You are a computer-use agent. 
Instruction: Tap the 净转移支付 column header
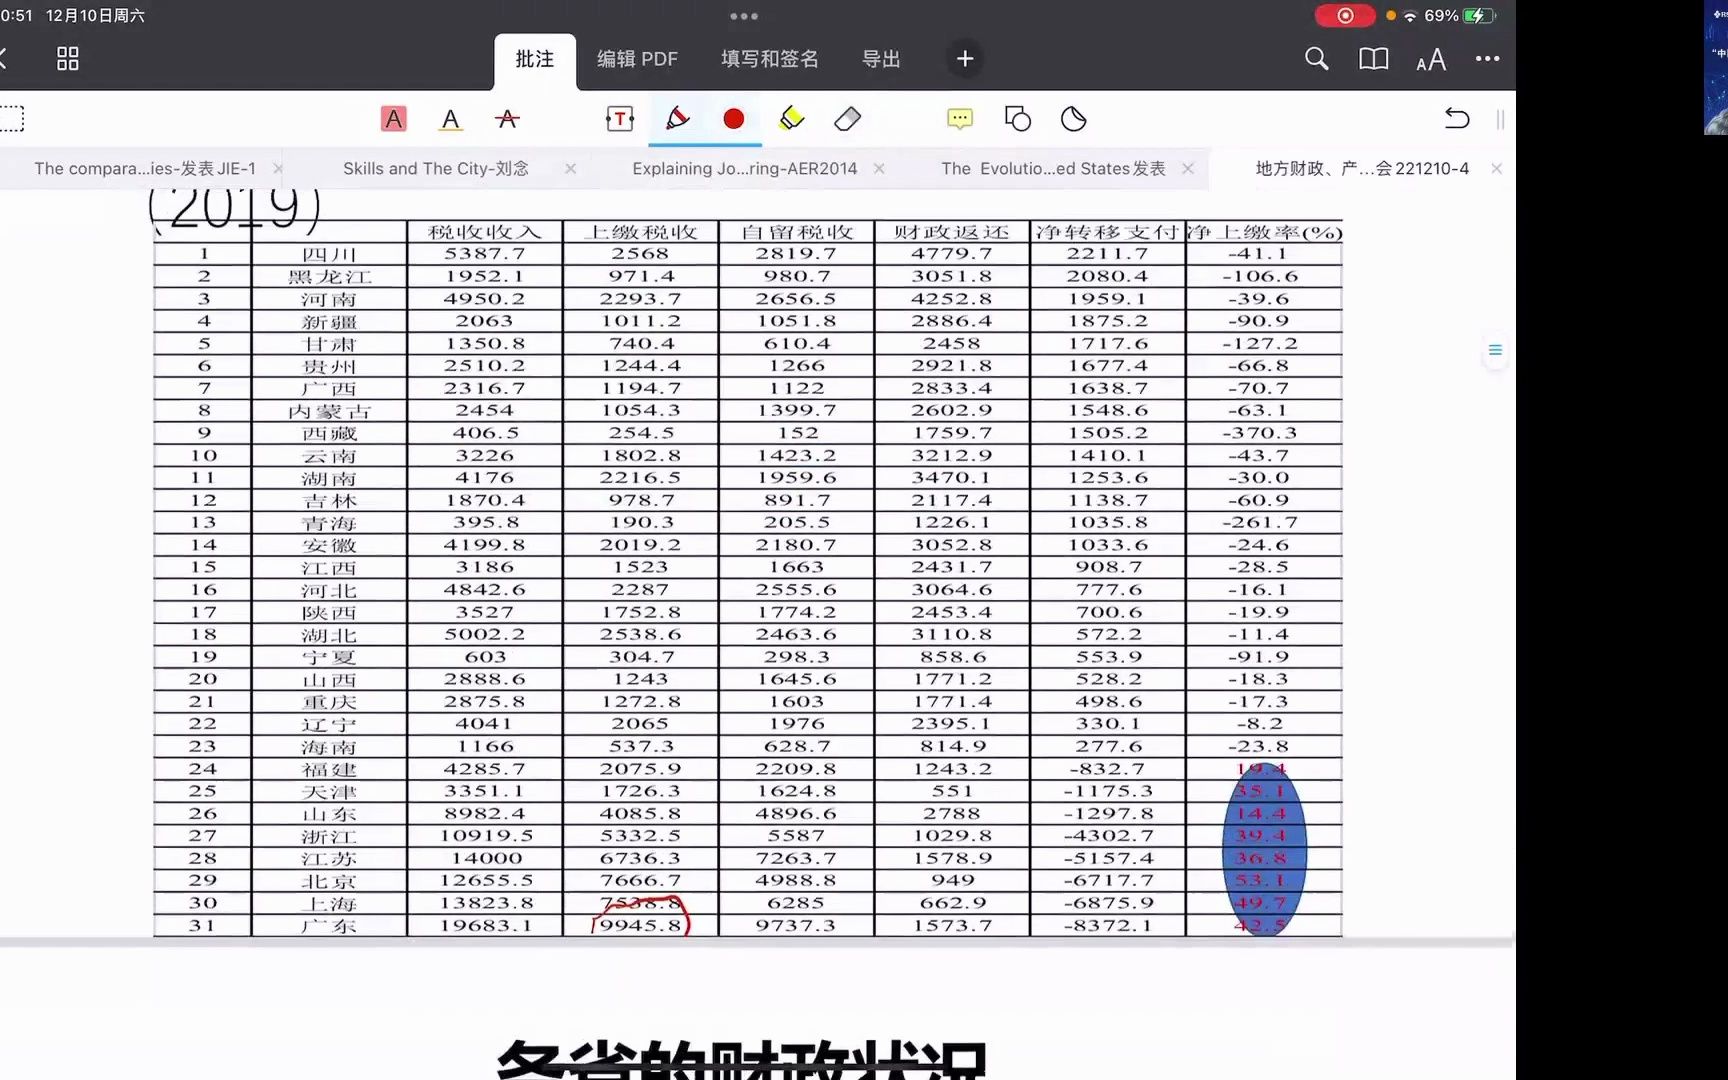pyautogui.click(x=1108, y=232)
